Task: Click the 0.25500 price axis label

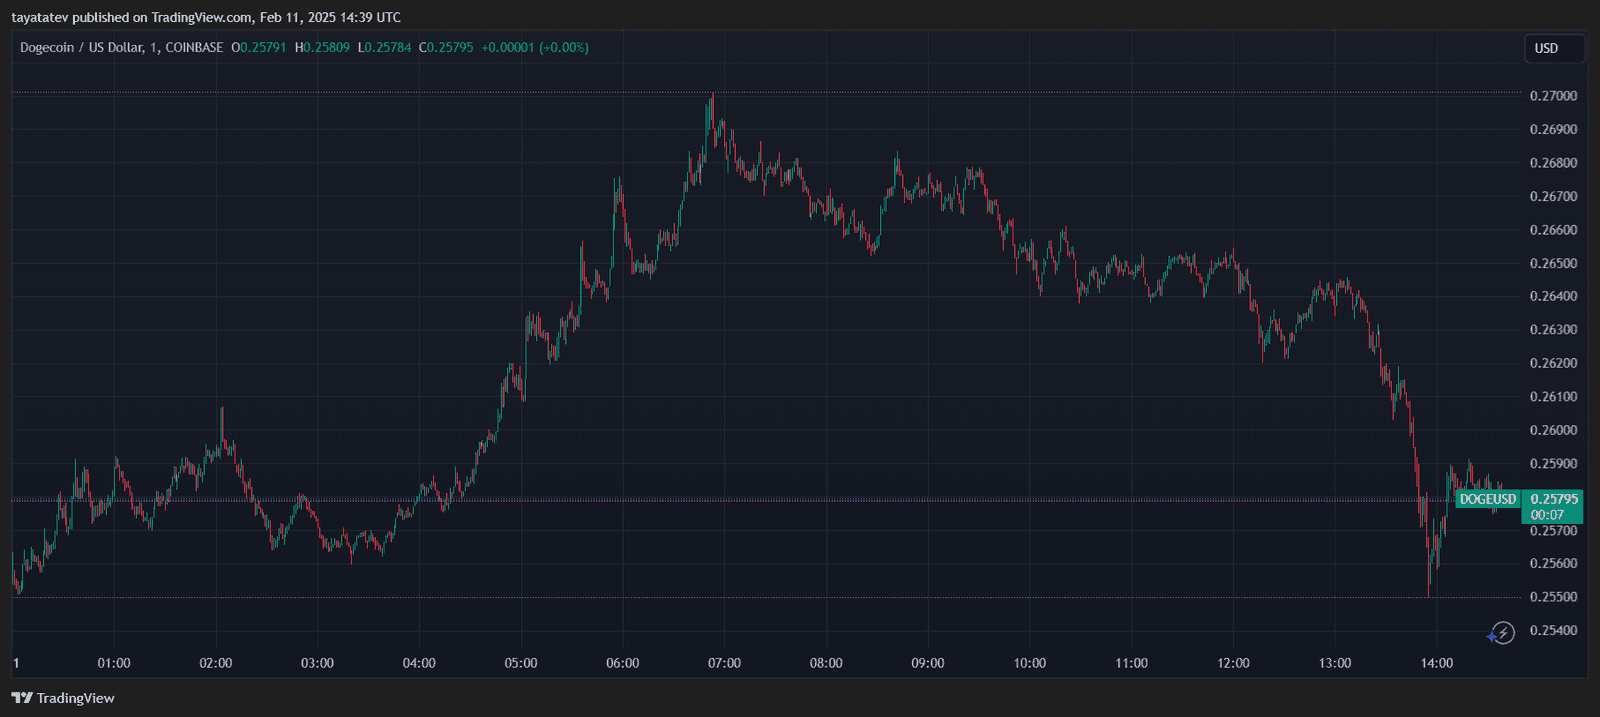Action: point(1553,597)
